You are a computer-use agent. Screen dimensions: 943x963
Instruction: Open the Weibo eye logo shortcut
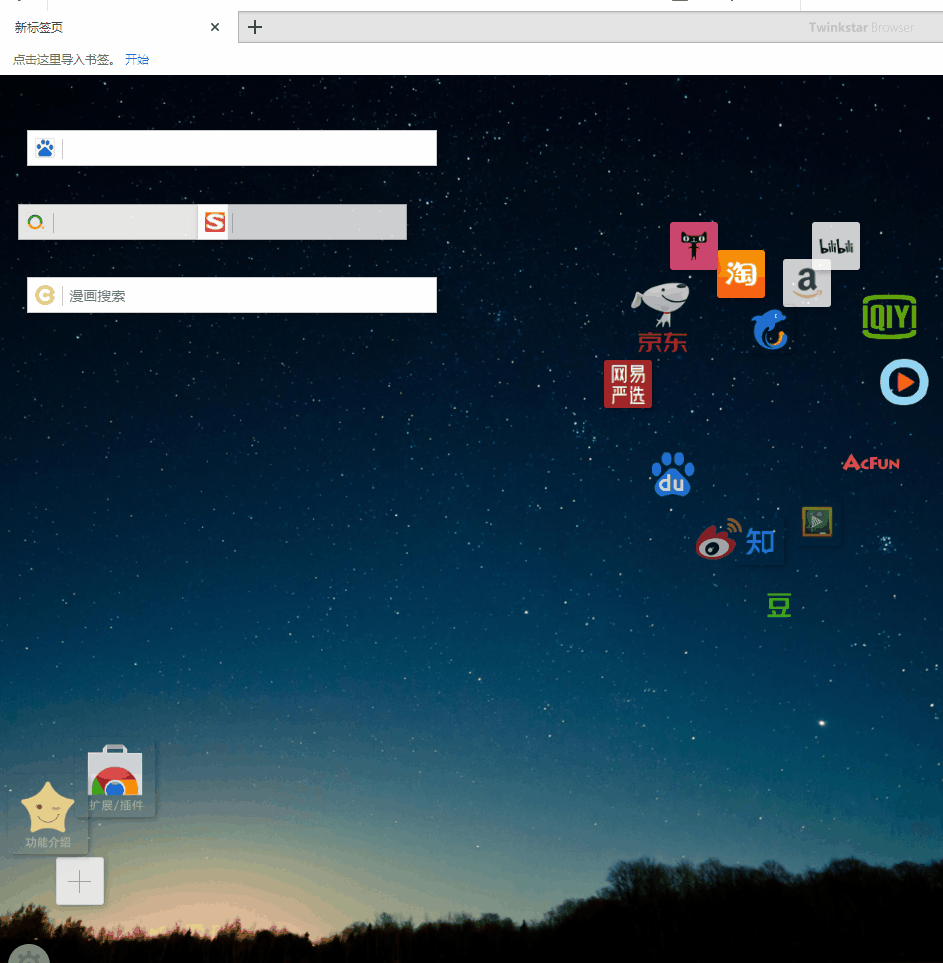718,539
